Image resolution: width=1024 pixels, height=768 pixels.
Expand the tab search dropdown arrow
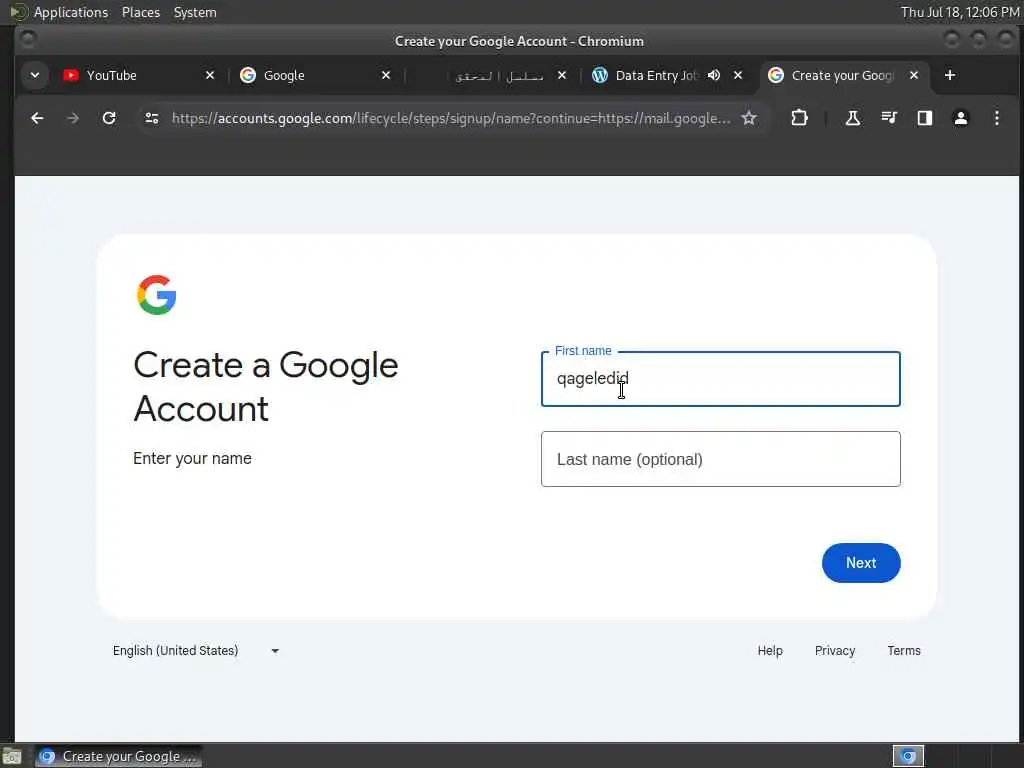35,75
